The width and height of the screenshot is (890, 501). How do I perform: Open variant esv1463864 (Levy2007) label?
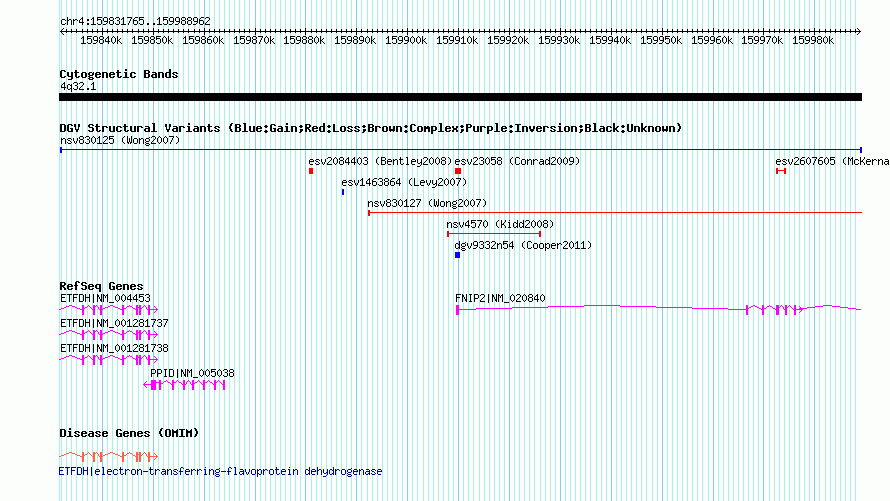404,182
